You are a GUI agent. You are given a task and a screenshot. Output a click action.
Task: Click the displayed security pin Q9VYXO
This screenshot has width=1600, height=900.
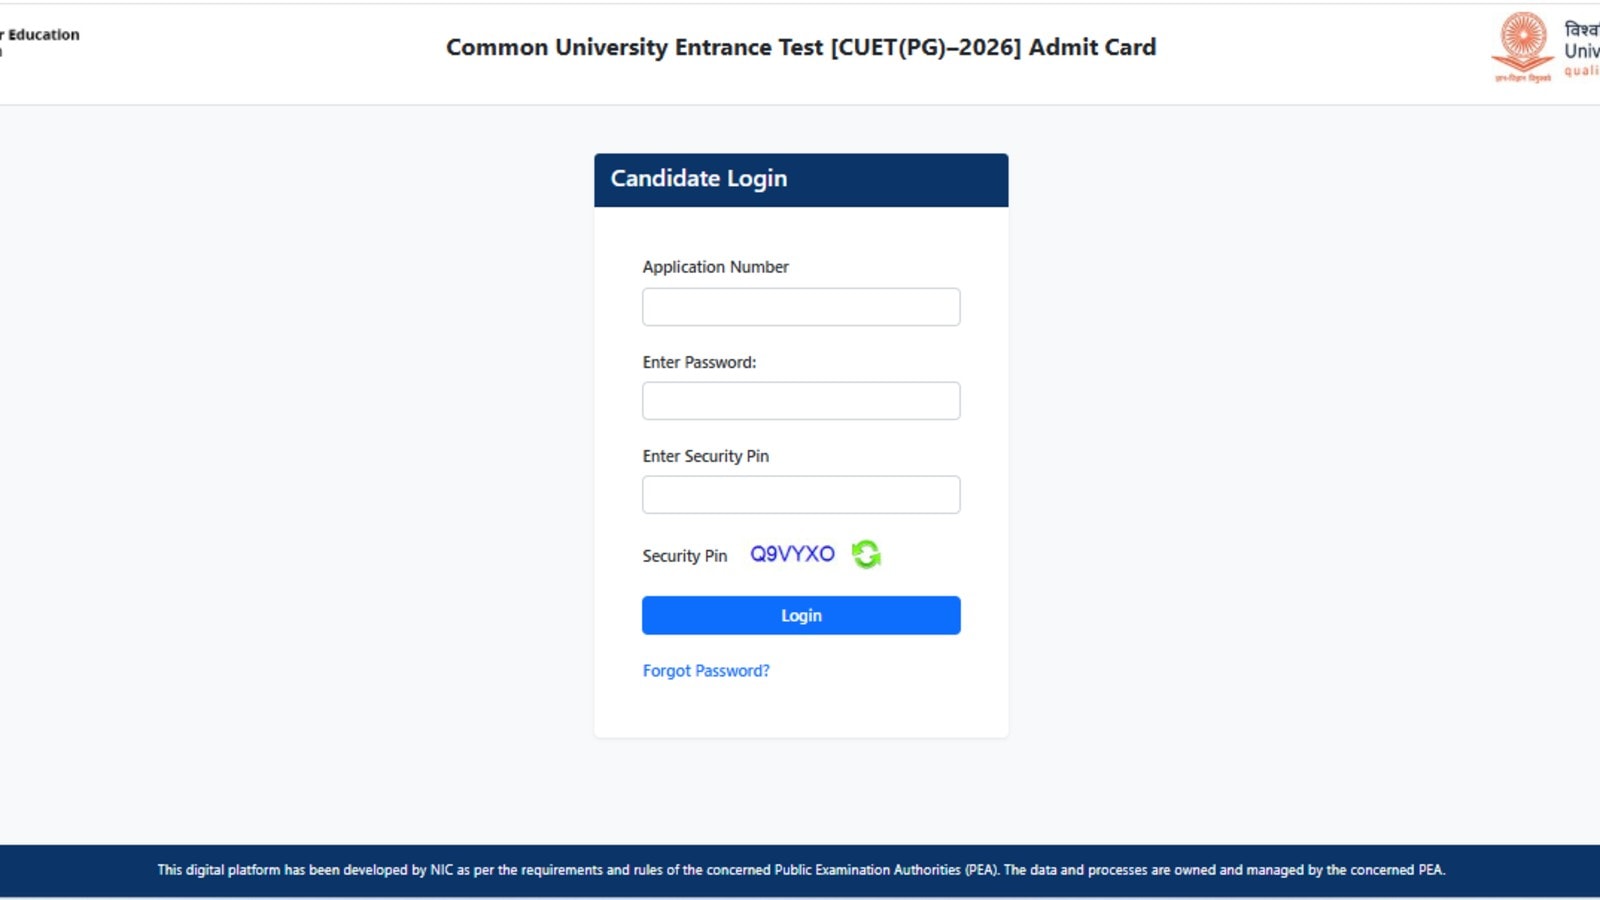pos(792,553)
